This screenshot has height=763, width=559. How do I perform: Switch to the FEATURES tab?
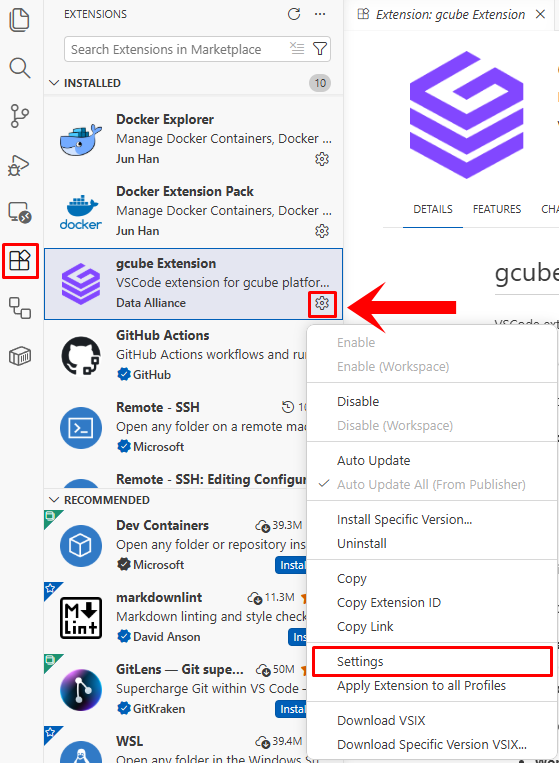click(497, 209)
